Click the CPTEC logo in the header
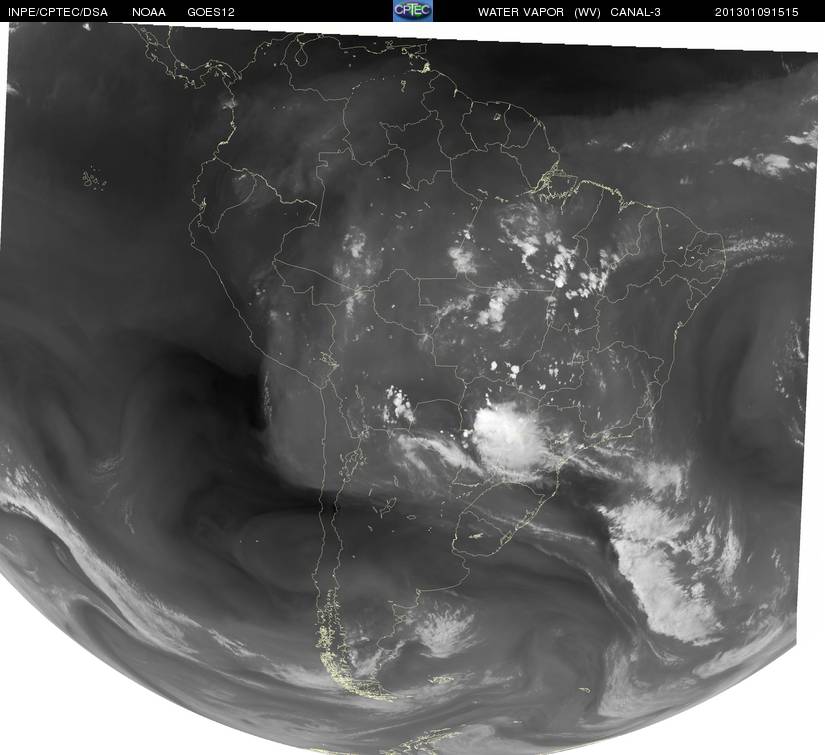 tap(413, 11)
